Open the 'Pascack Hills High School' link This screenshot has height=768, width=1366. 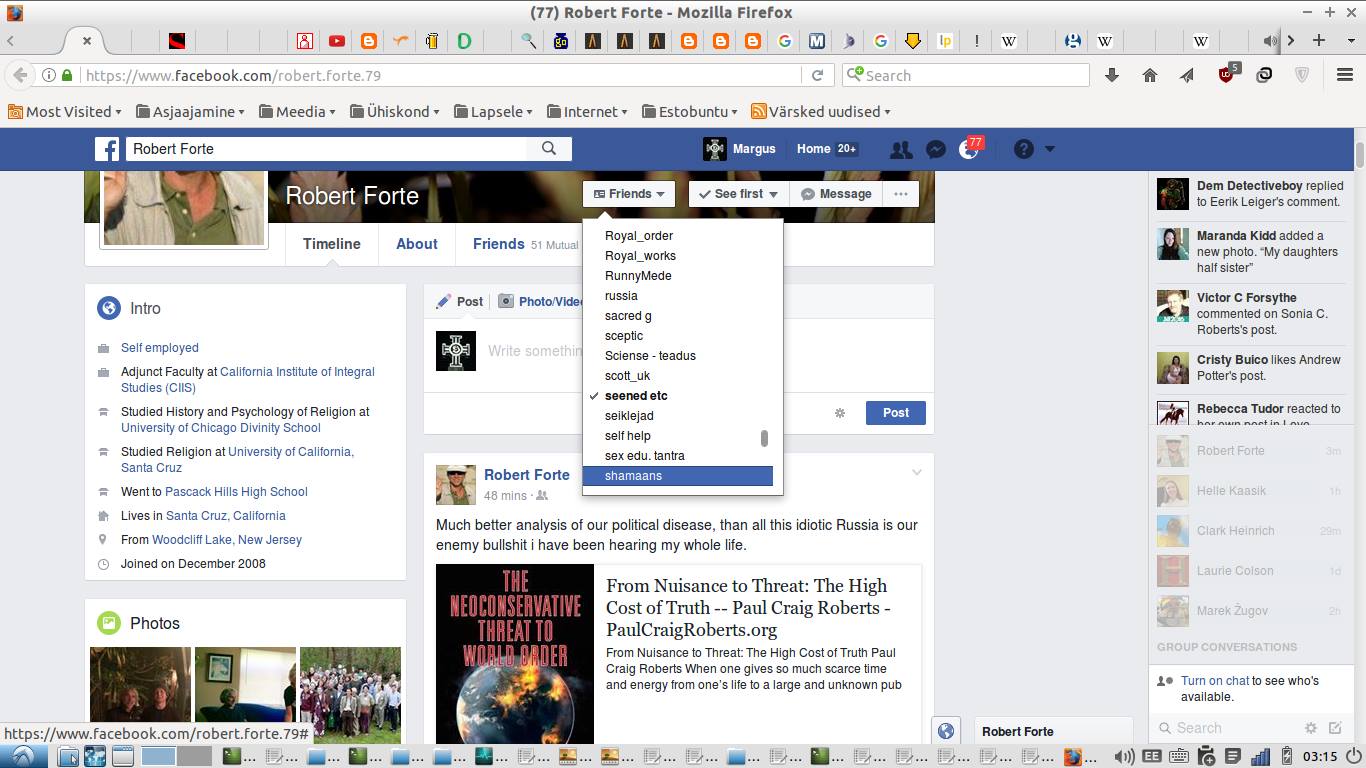click(x=236, y=492)
